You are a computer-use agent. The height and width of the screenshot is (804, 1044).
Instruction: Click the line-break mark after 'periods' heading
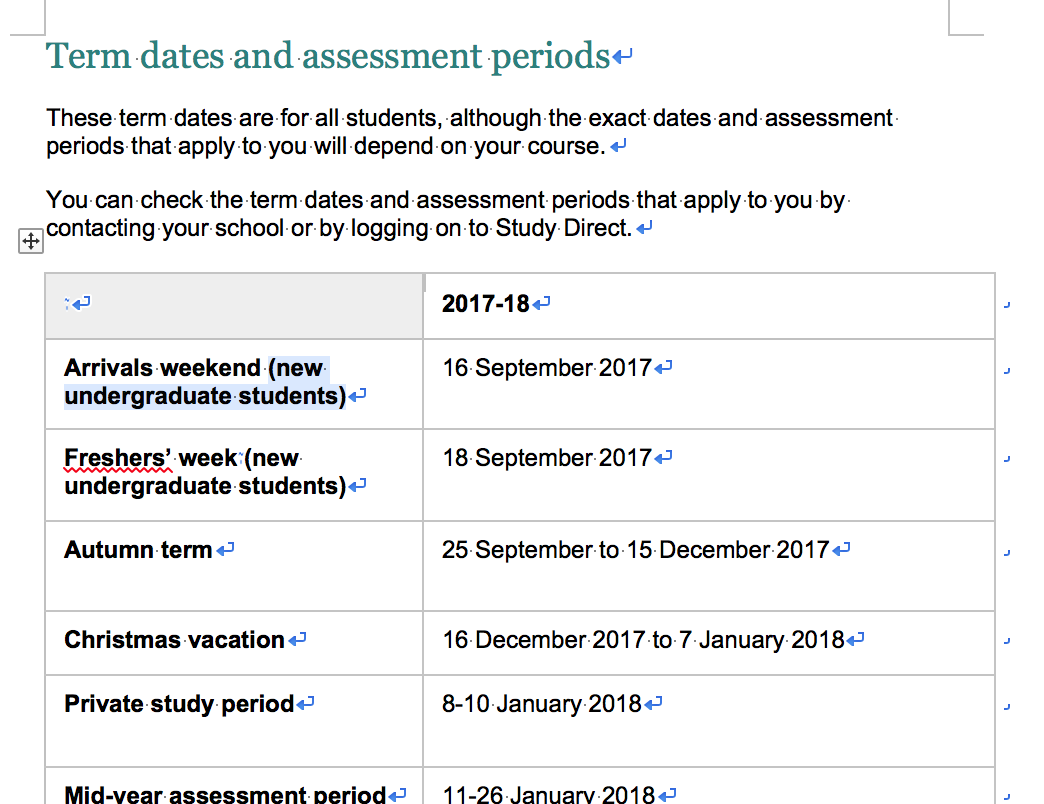point(622,57)
